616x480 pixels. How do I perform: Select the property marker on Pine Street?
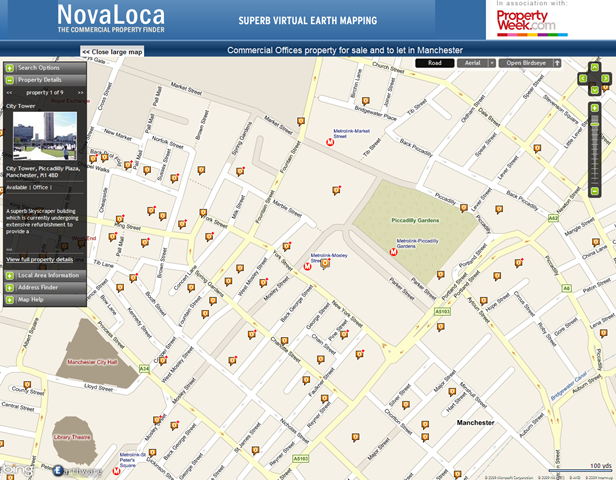point(345,335)
